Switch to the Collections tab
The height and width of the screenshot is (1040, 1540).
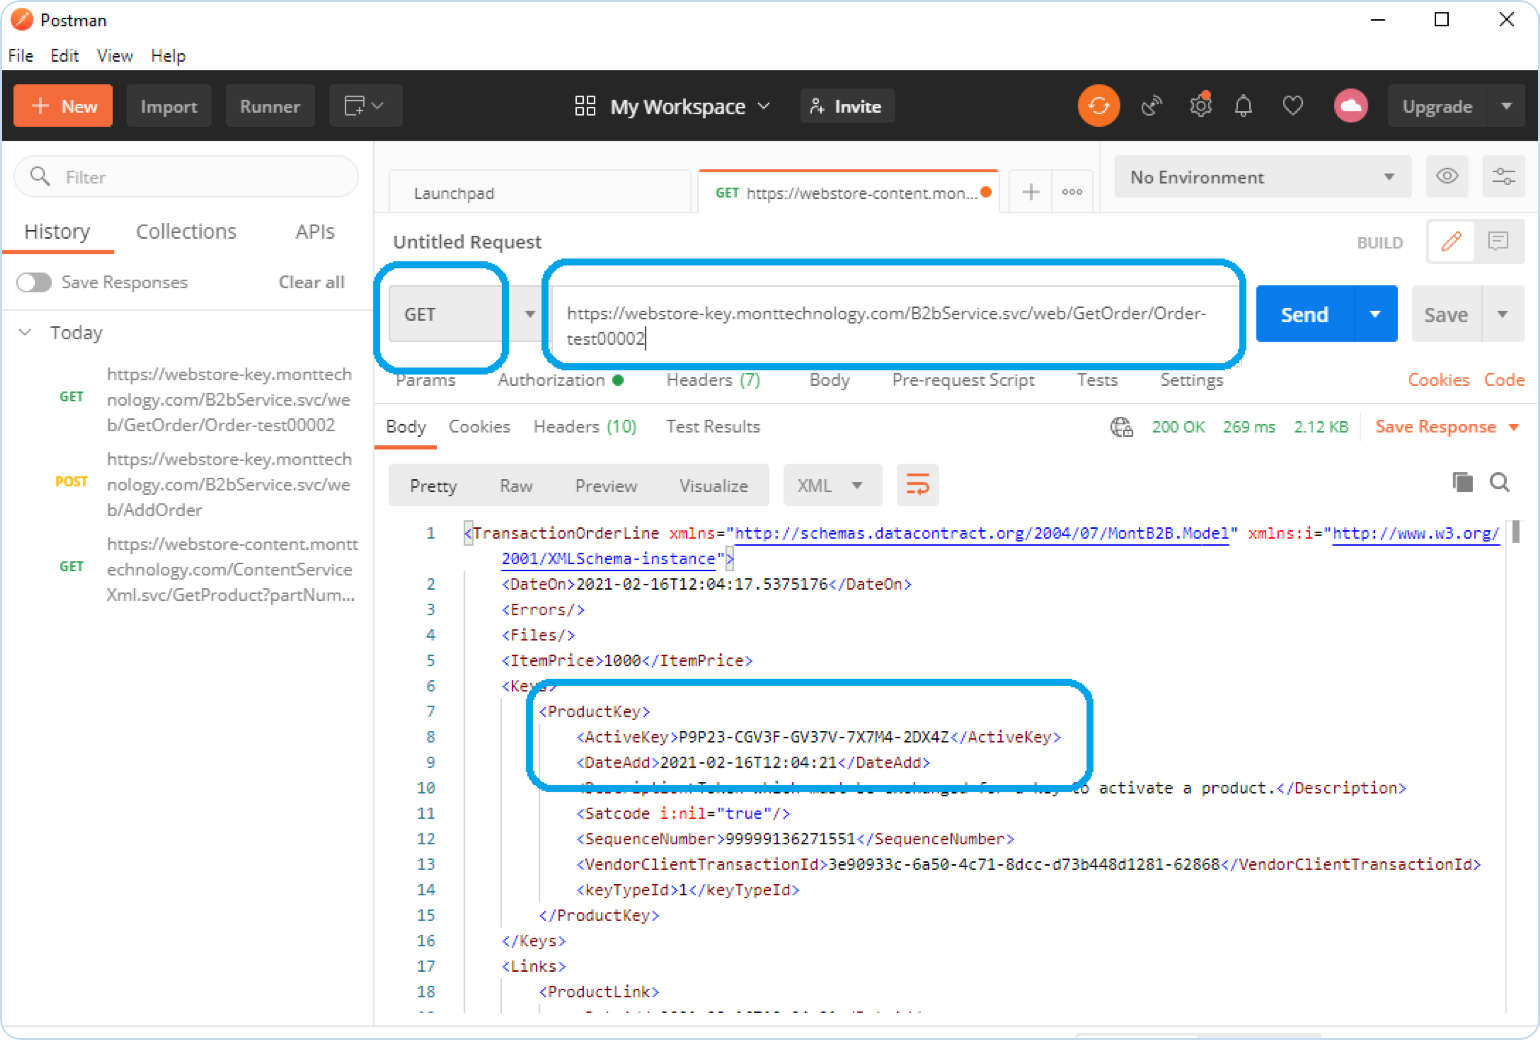(186, 232)
